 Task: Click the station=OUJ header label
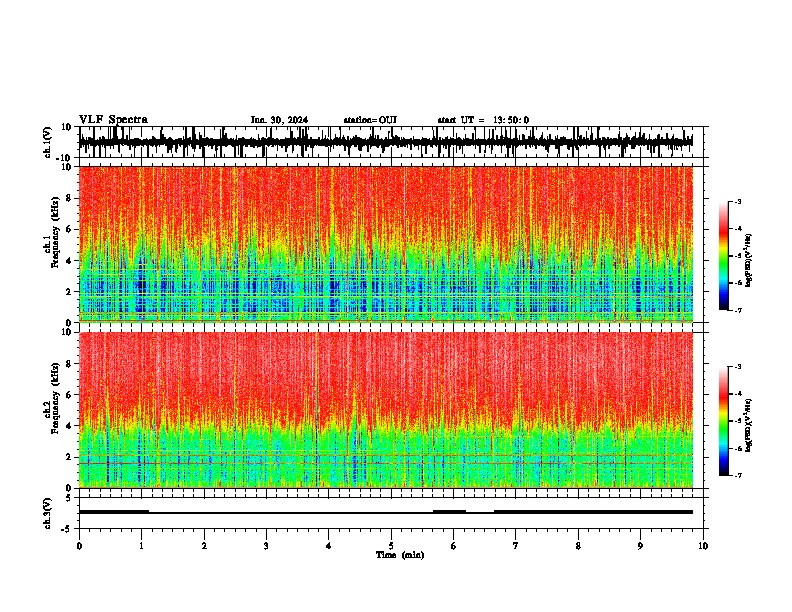[x=370, y=120]
